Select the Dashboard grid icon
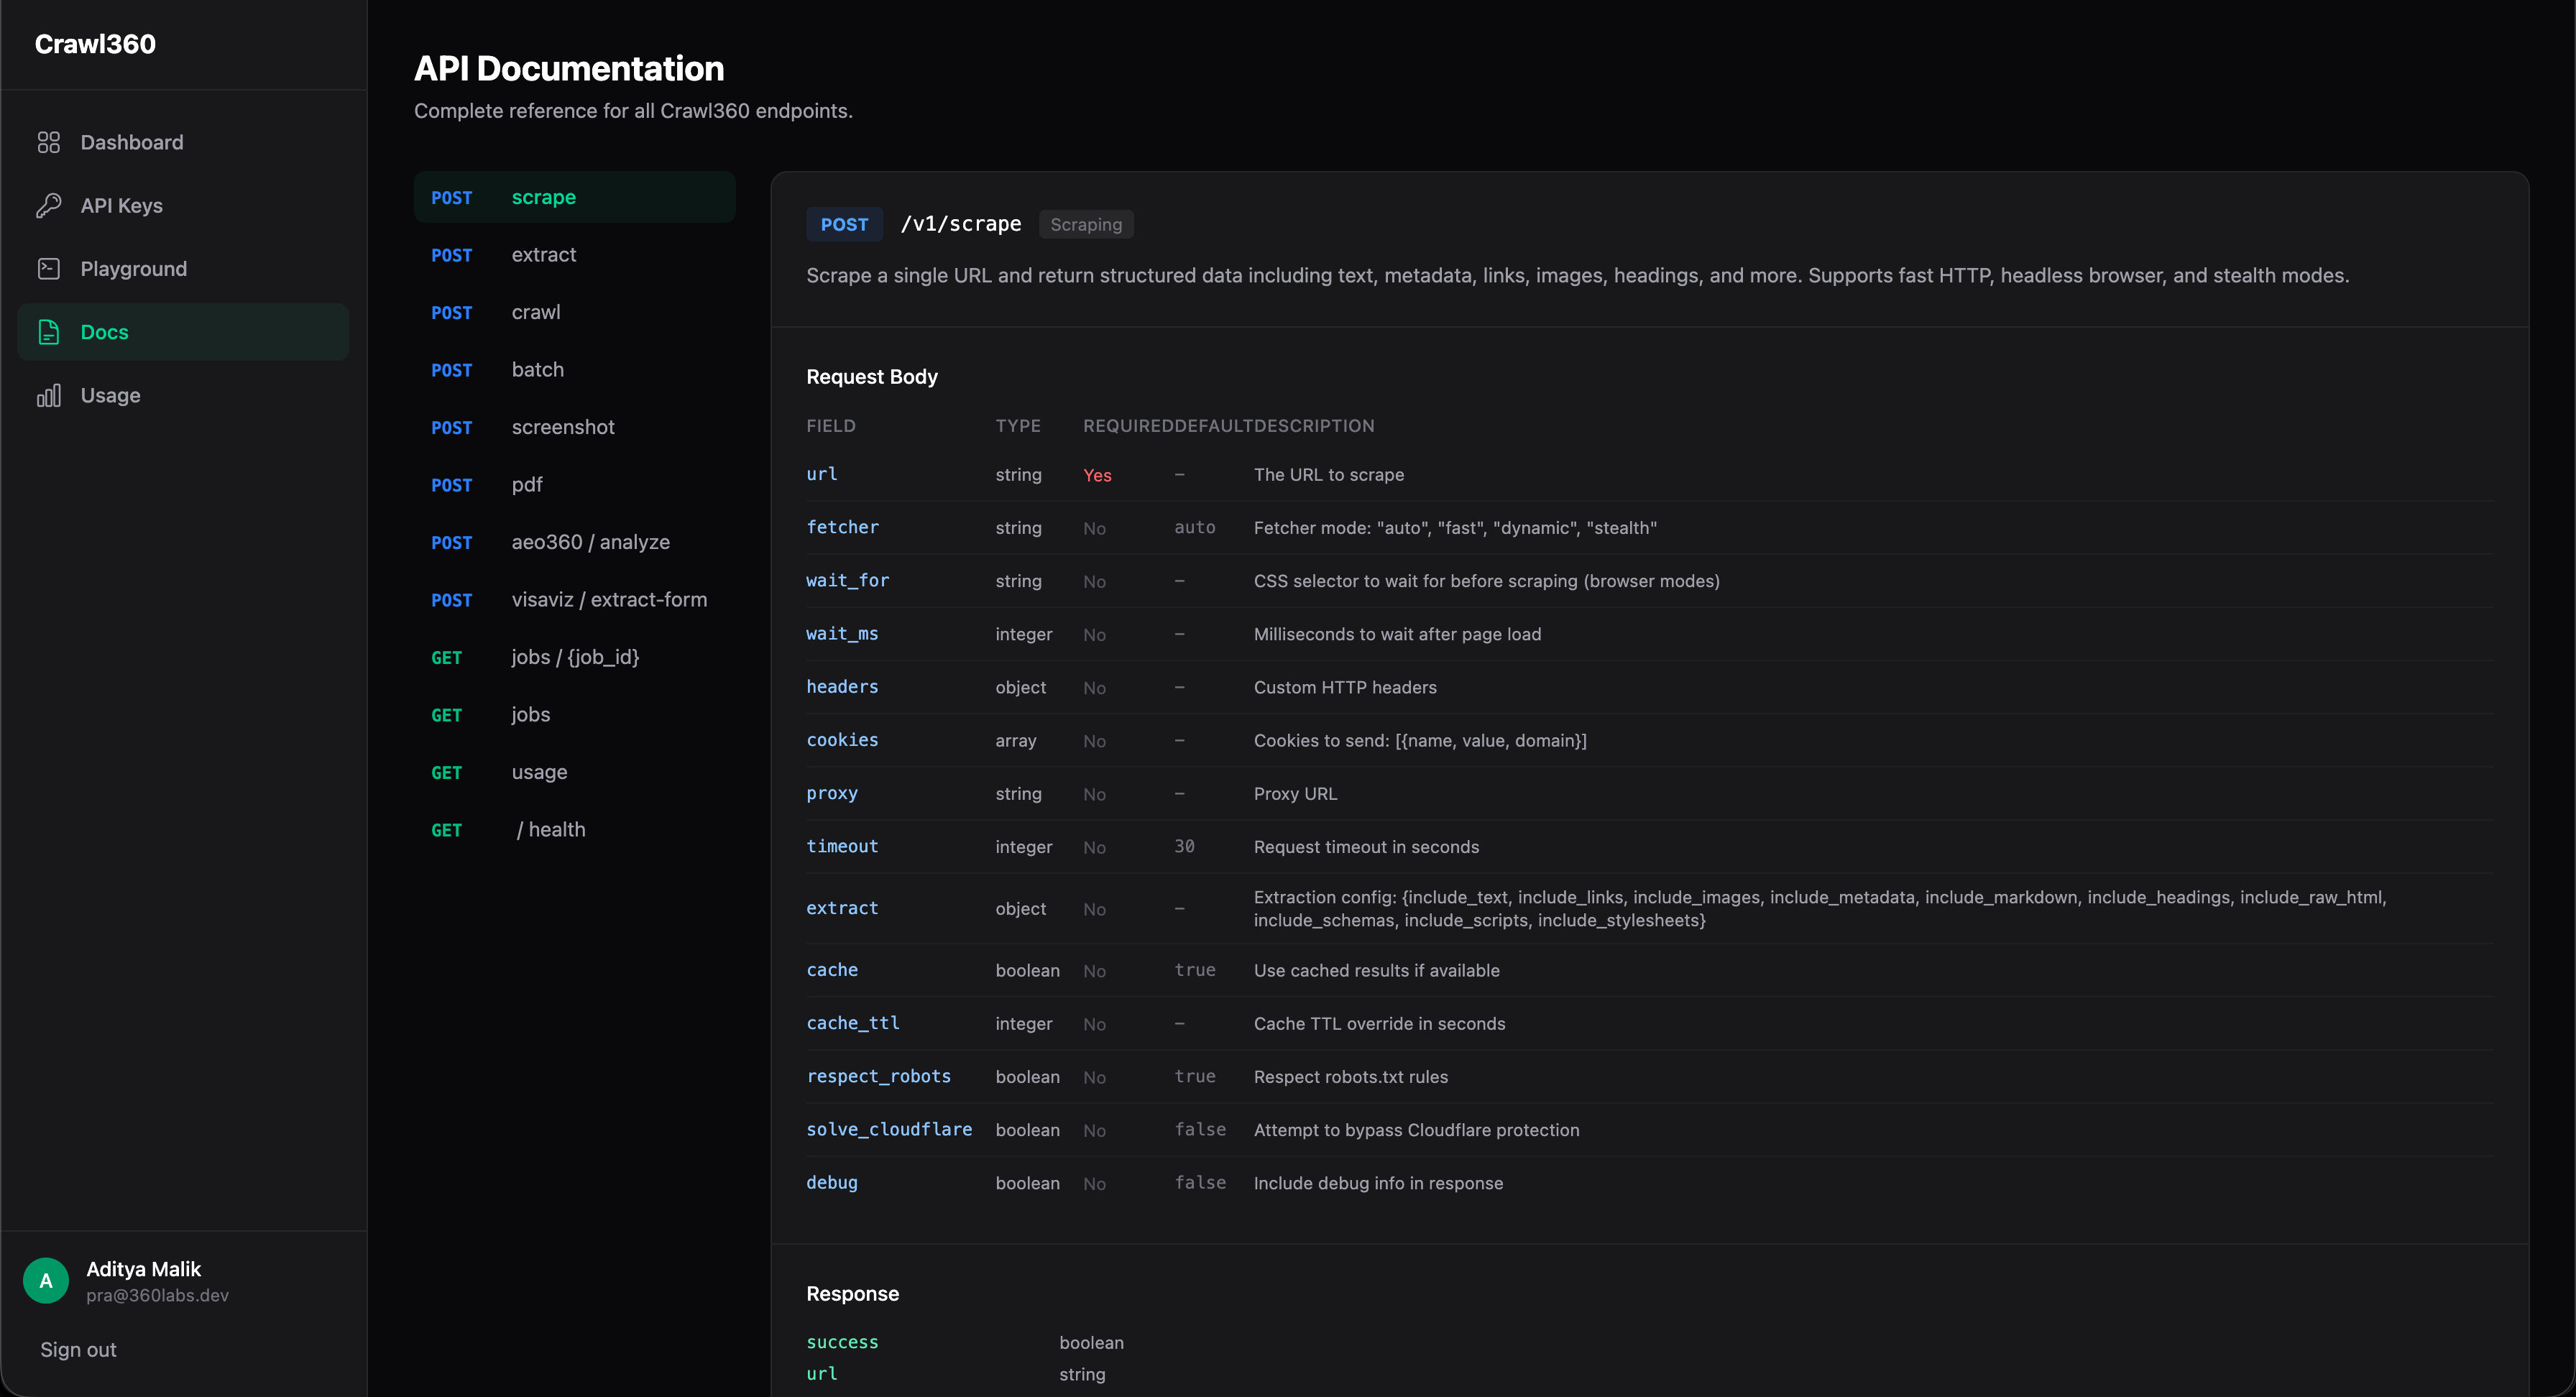Image resolution: width=2576 pixels, height=1397 pixels. point(49,142)
